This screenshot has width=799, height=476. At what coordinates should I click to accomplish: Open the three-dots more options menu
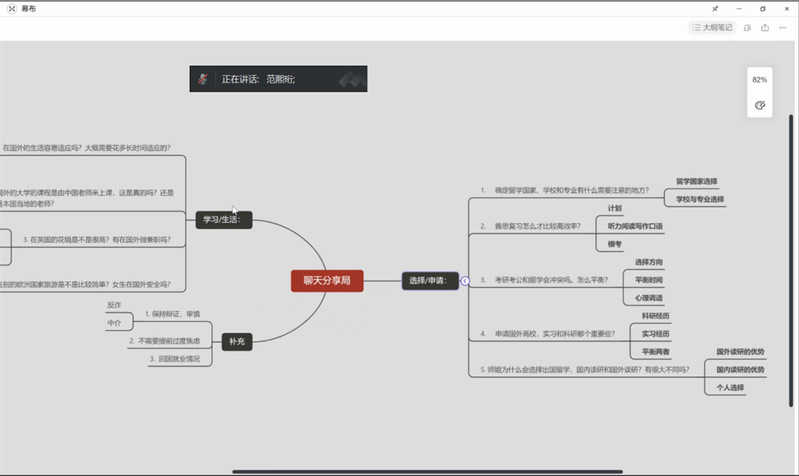pos(783,27)
